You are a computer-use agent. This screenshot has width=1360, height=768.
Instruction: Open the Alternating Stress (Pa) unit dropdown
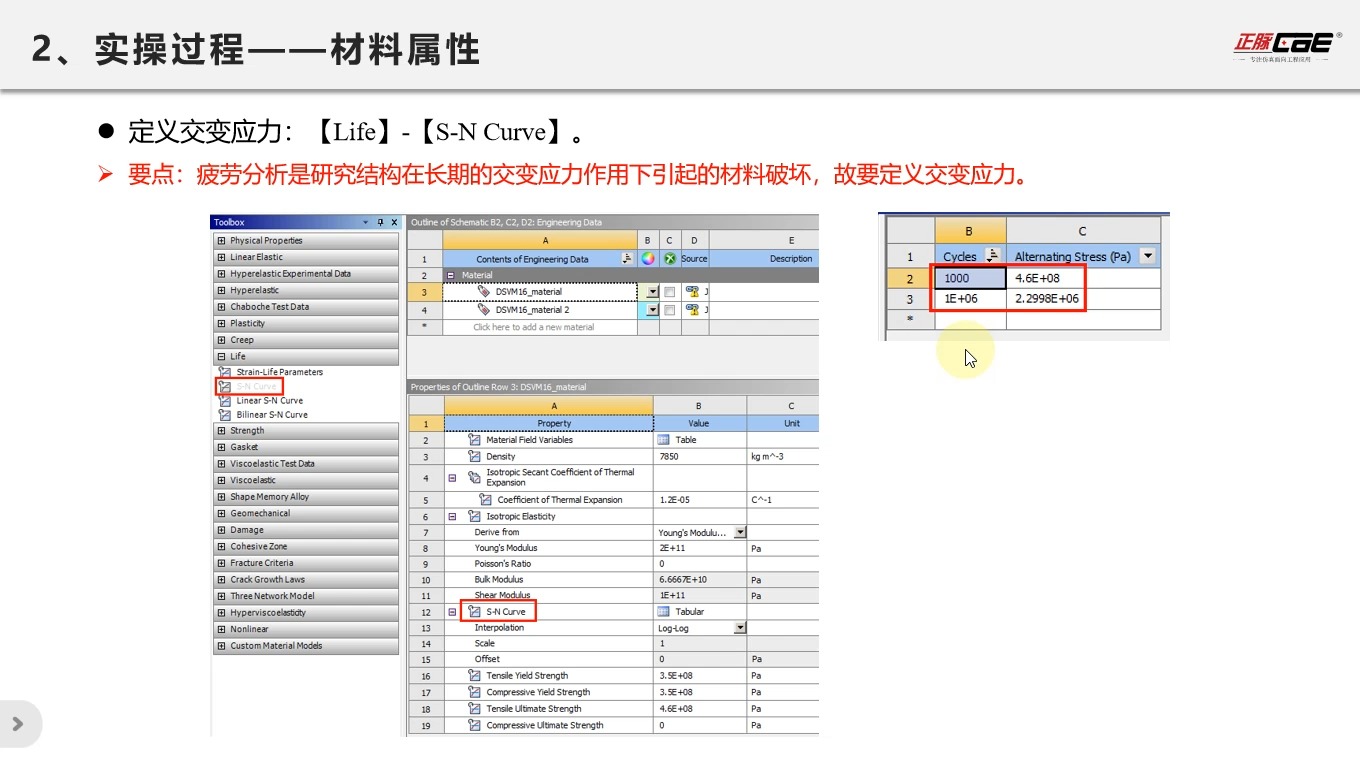click(x=1147, y=255)
